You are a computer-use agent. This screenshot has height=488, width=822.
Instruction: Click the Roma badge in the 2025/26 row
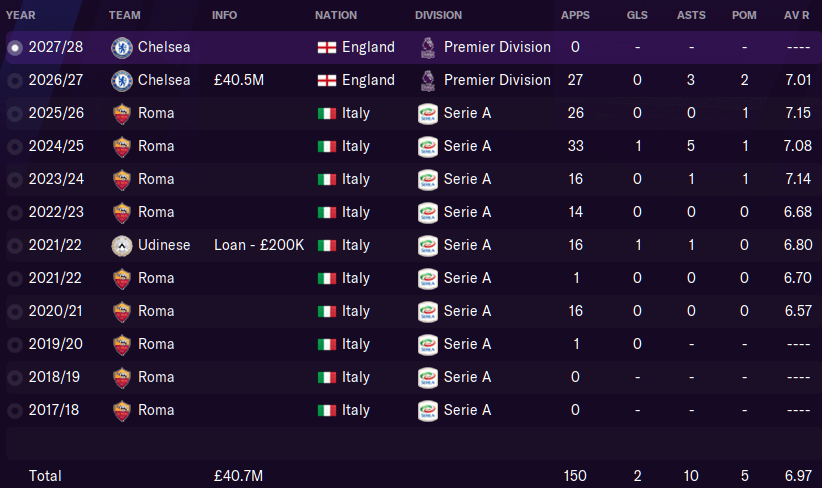point(122,114)
